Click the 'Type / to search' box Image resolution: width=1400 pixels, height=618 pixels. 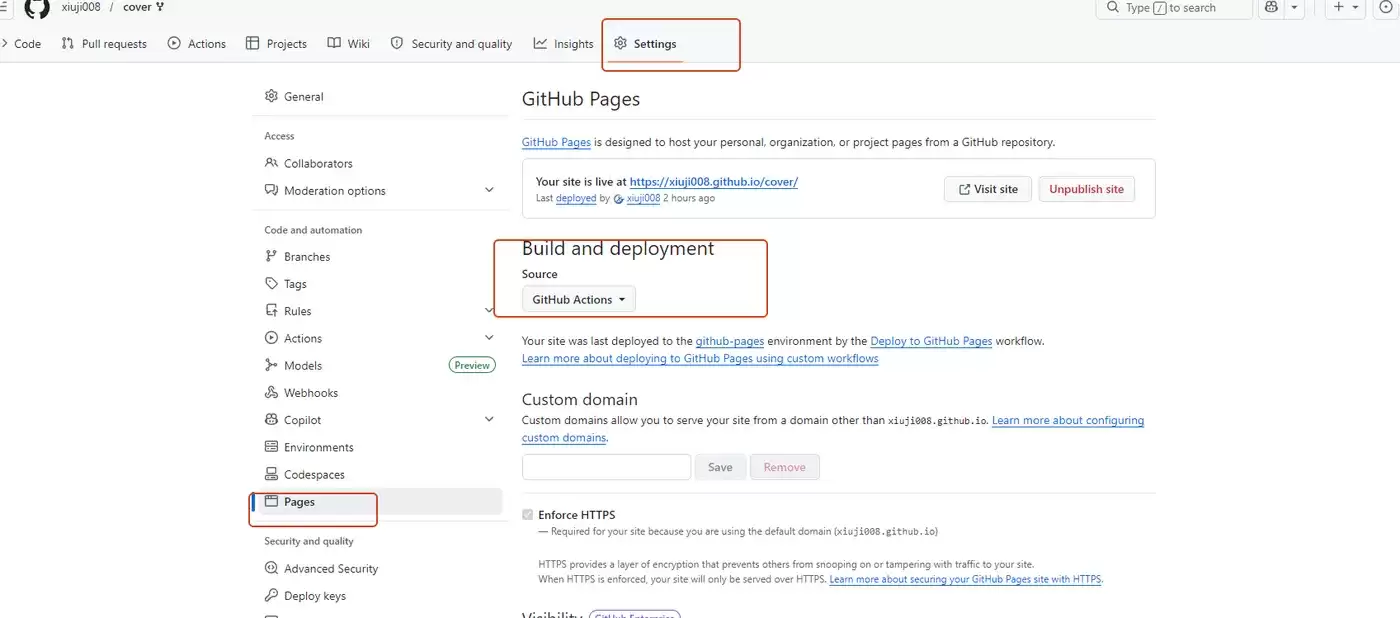click(x=1175, y=8)
